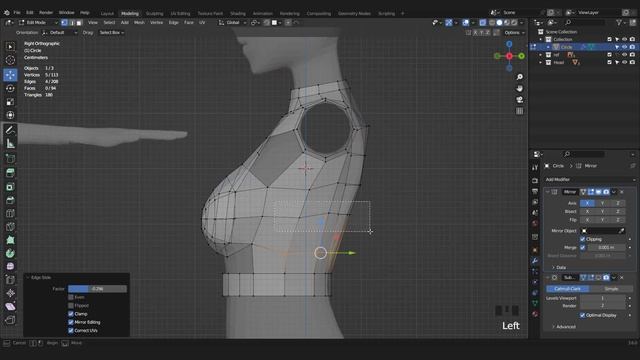640x360 pixels.
Task: Open the Orientation Default dropdown
Action: [x=60, y=32]
